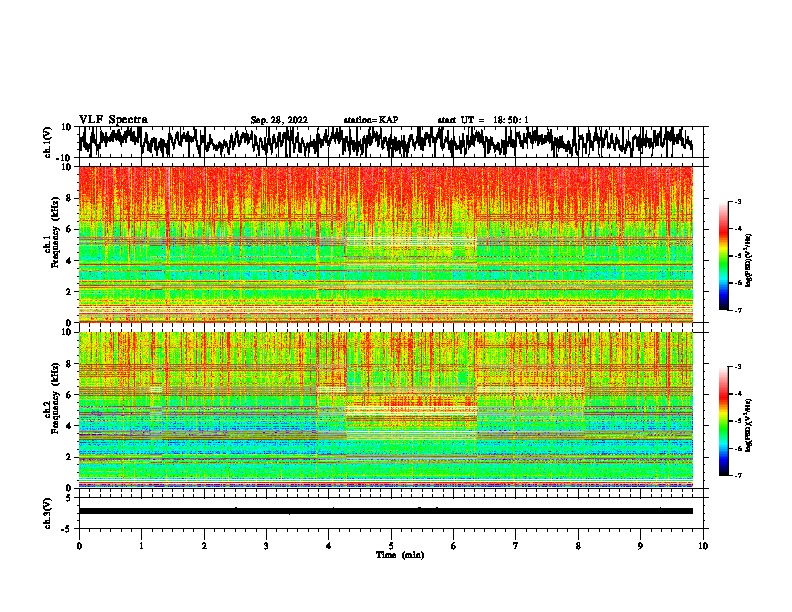Click the time axis tick label "8"

(x=578, y=546)
